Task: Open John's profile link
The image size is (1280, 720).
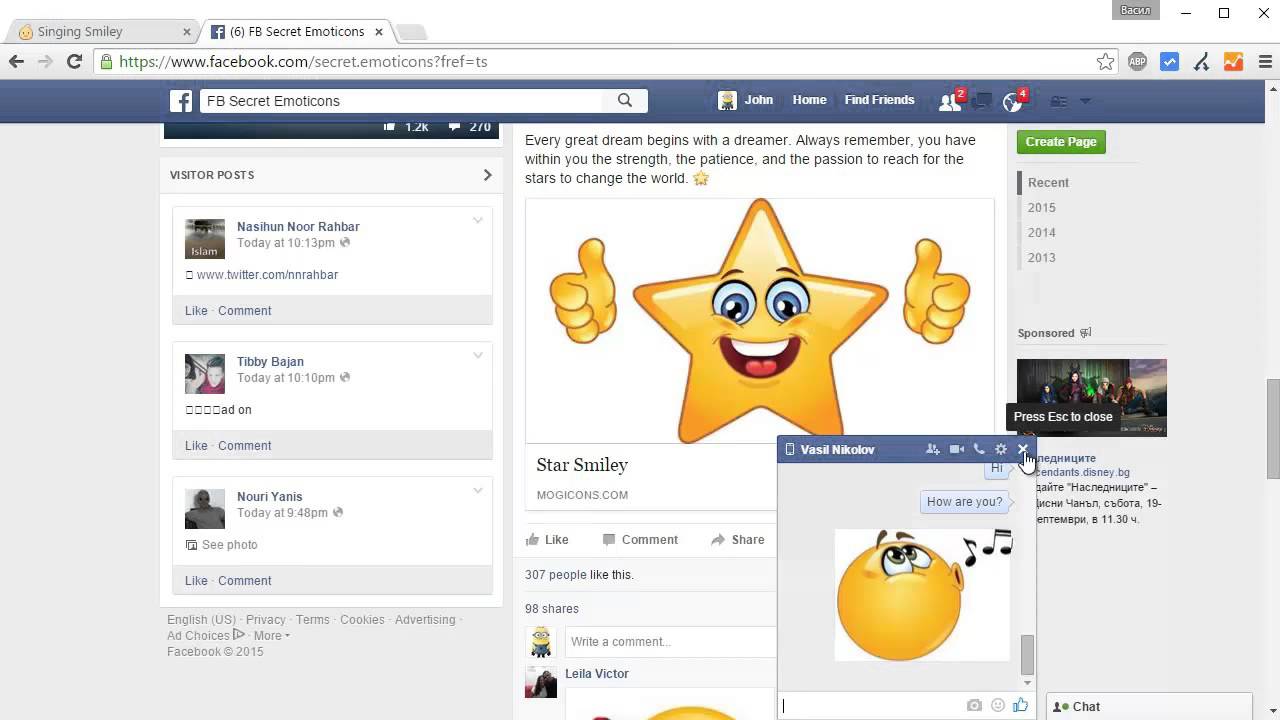Action: [x=747, y=100]
